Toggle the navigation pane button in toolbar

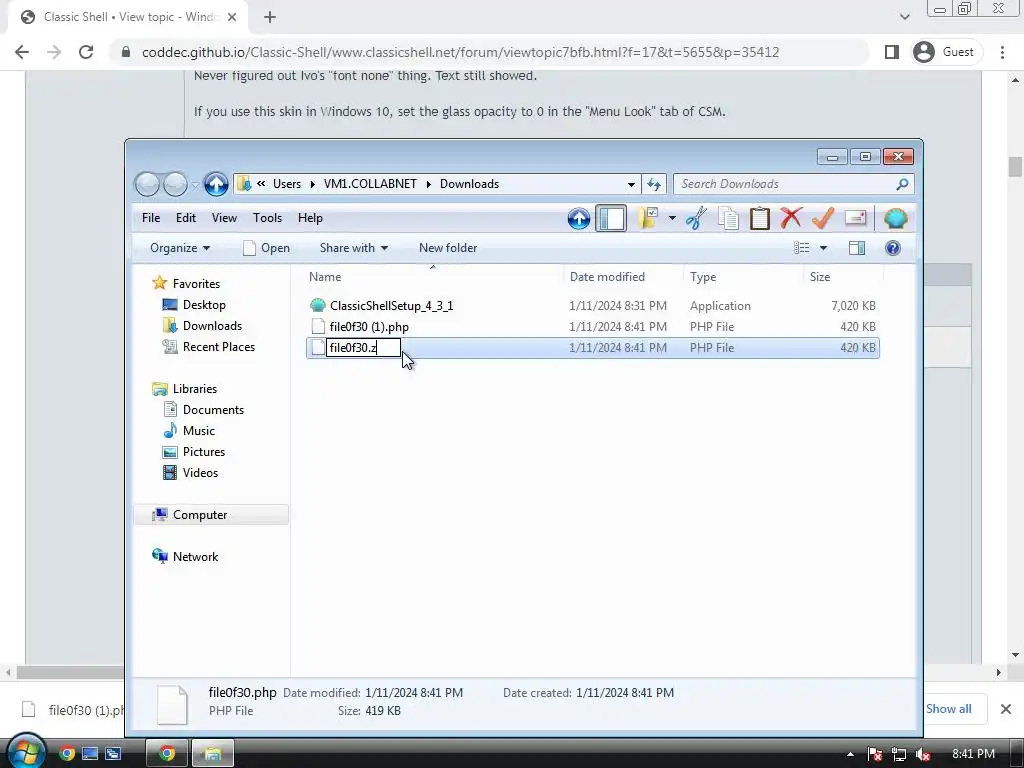tap(611, 218)
